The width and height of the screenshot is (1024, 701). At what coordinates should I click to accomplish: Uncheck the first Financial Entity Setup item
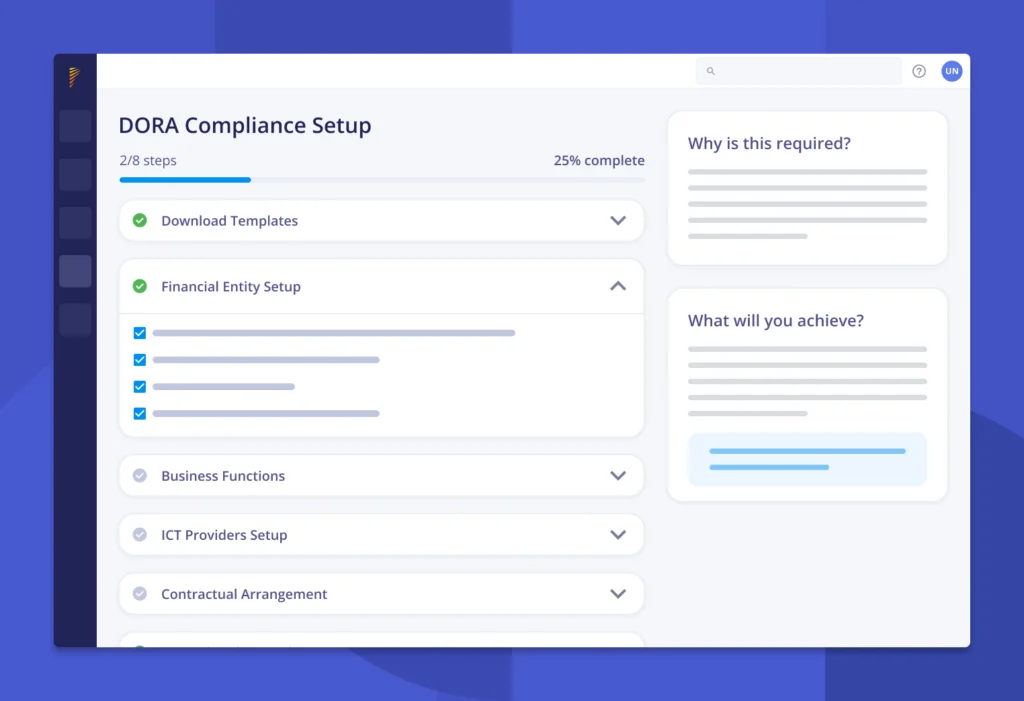coord(140,333)
